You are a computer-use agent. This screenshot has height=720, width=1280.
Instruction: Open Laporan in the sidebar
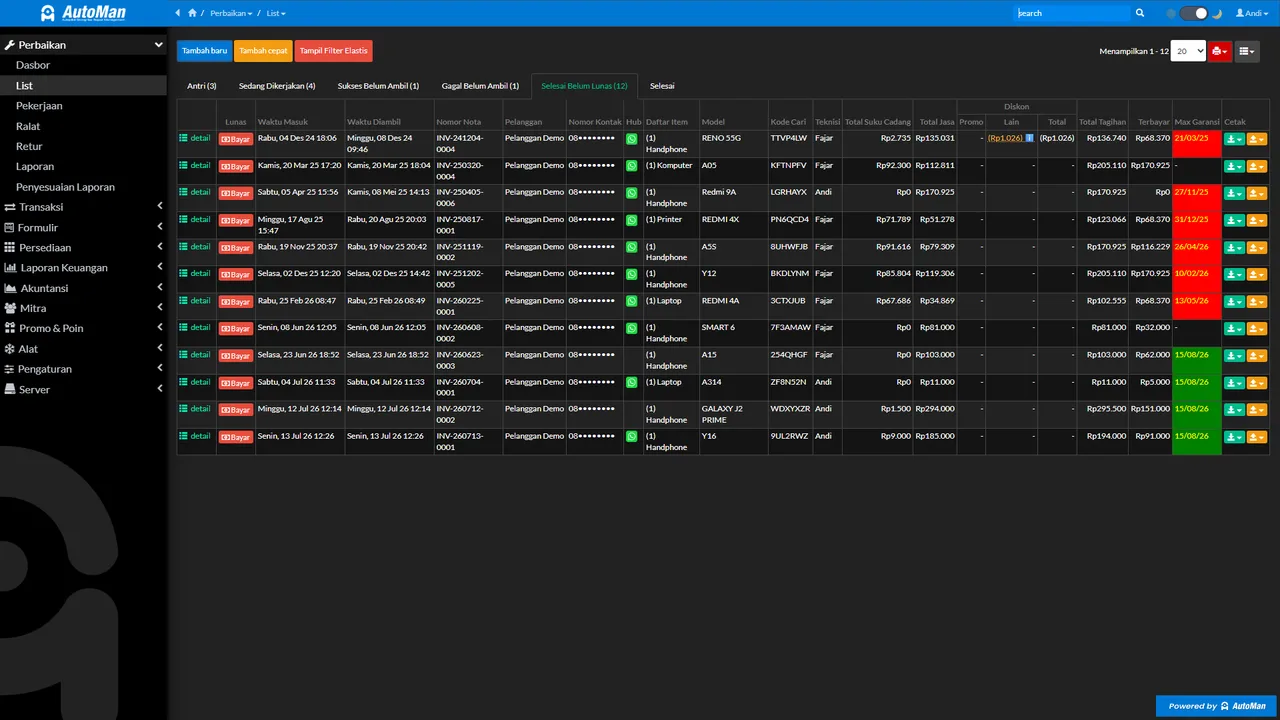[83, 166]
